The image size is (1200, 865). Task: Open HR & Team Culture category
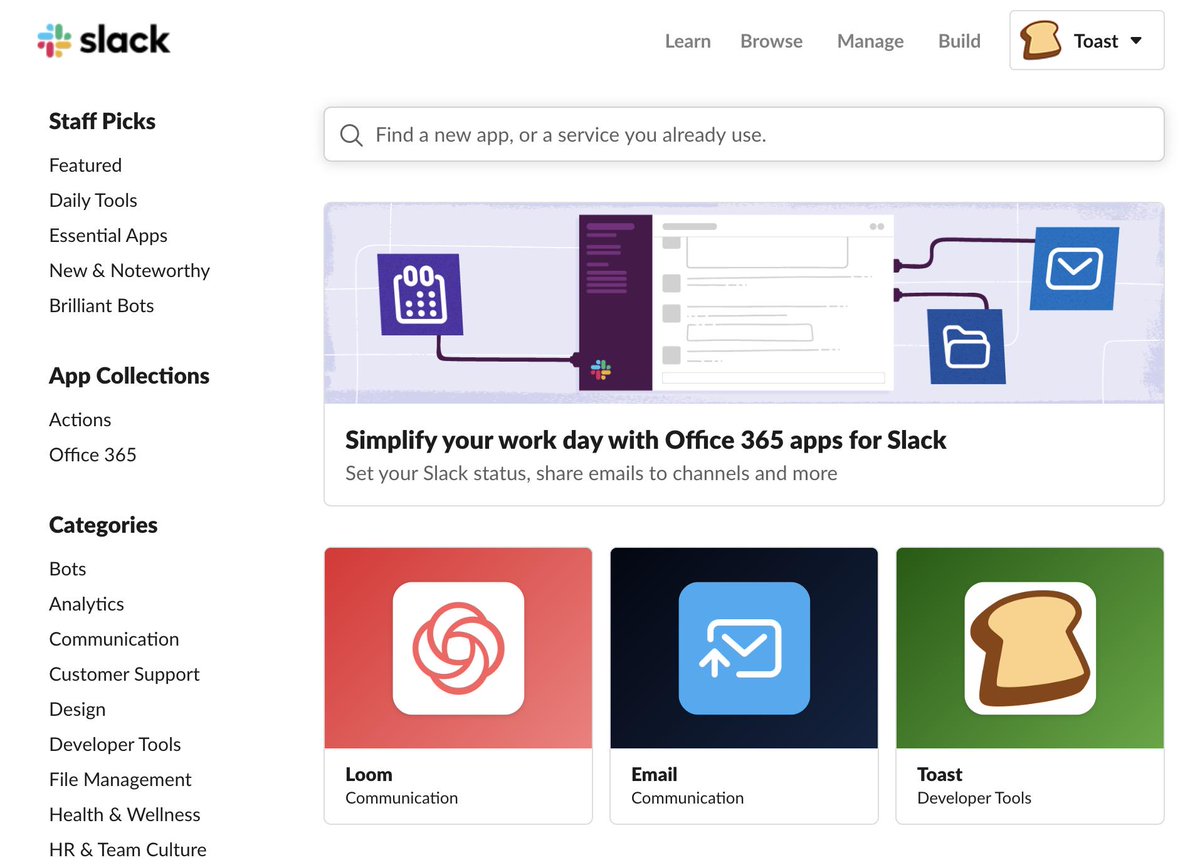tap(127, 849)
